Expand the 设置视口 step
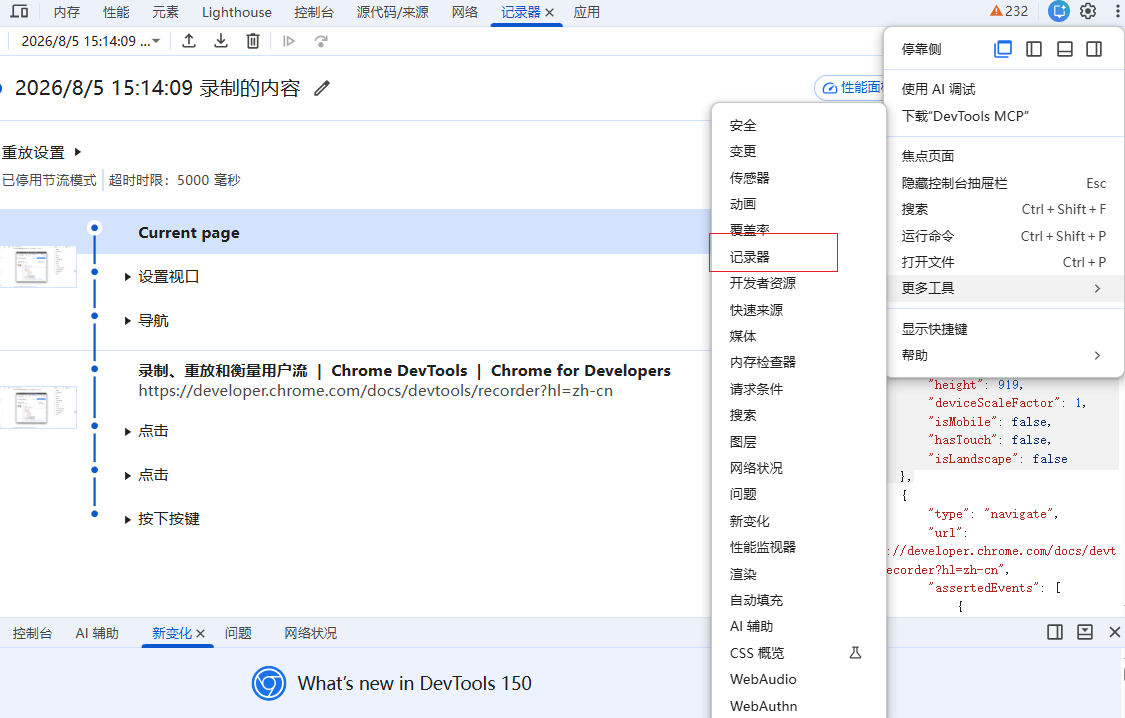Screen dimensions: 1125x718 pos(128,277)
